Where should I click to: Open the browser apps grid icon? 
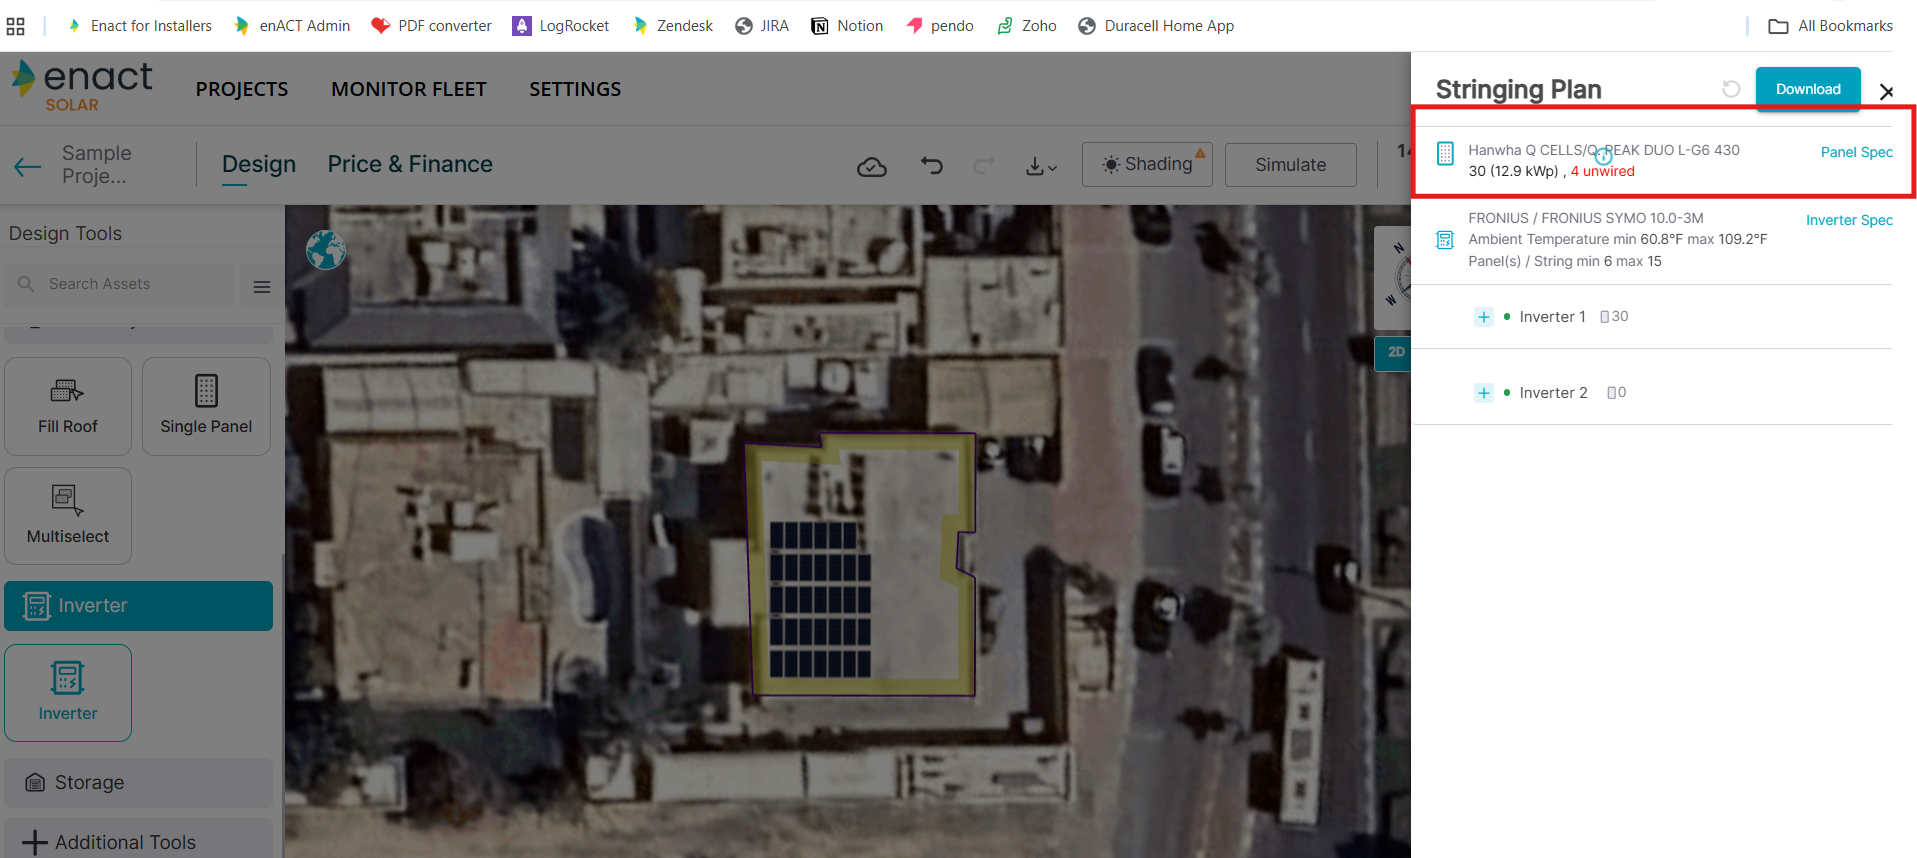[x=15, y=26]
